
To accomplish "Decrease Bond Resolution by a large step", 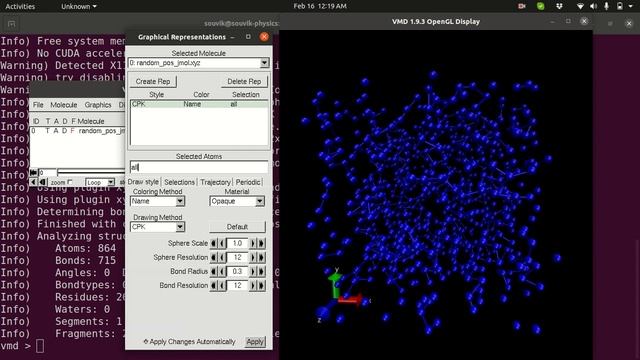I will pyautogui.click(x=213, y=285).
